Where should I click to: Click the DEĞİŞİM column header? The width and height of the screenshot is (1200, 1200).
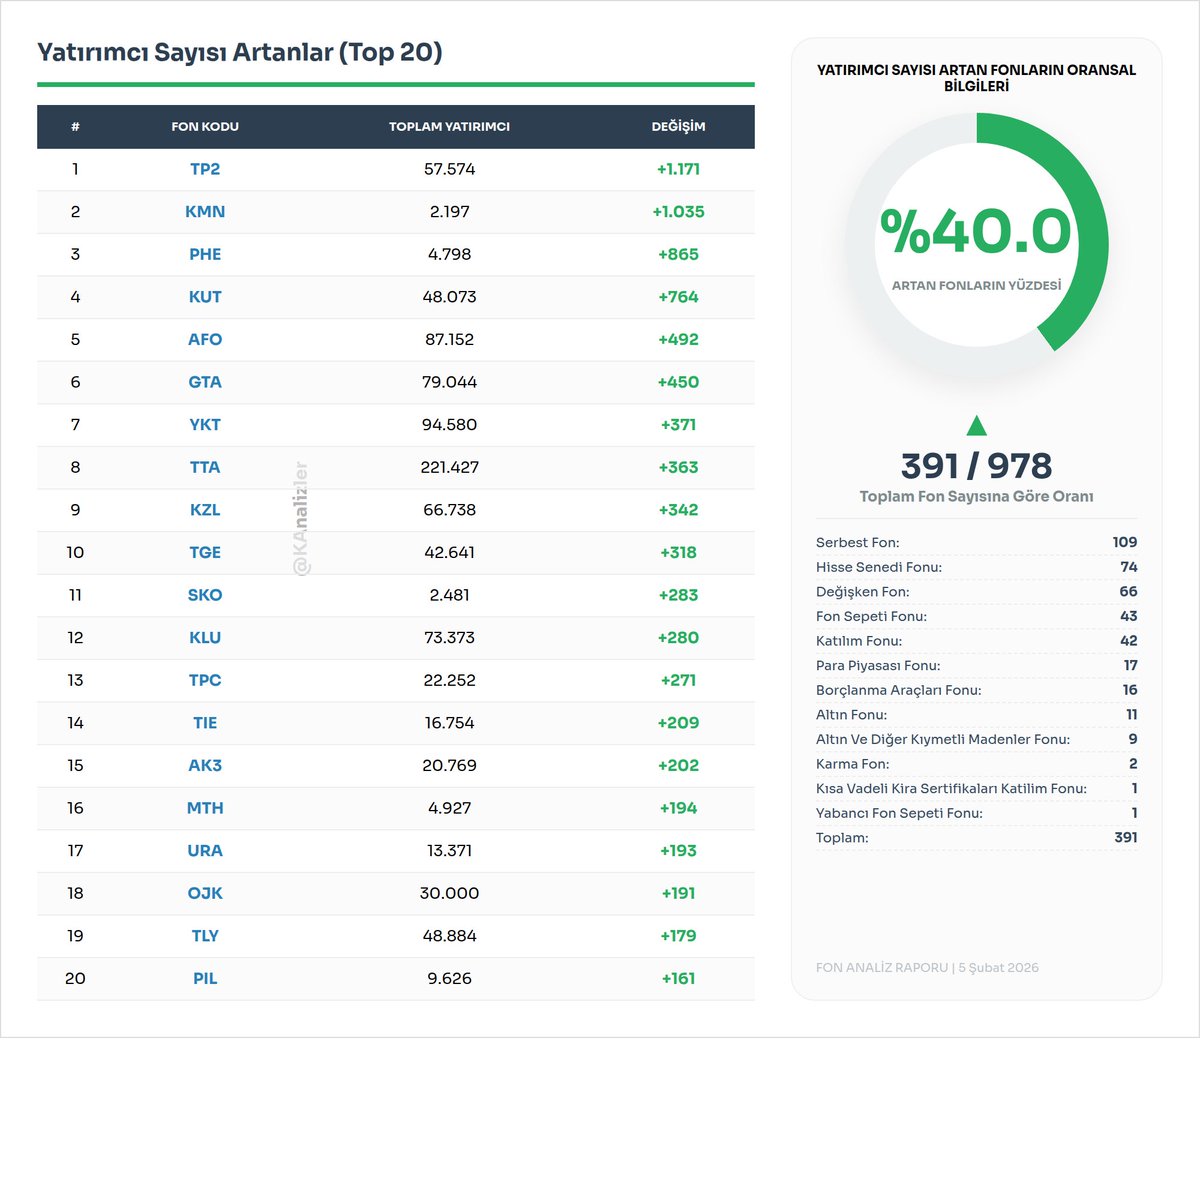678,127
